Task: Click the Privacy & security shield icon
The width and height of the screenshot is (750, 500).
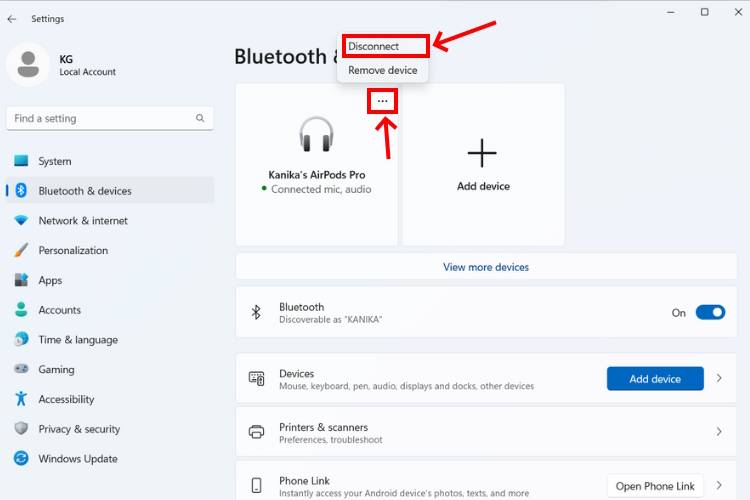Action: click(x=21, y=428)
